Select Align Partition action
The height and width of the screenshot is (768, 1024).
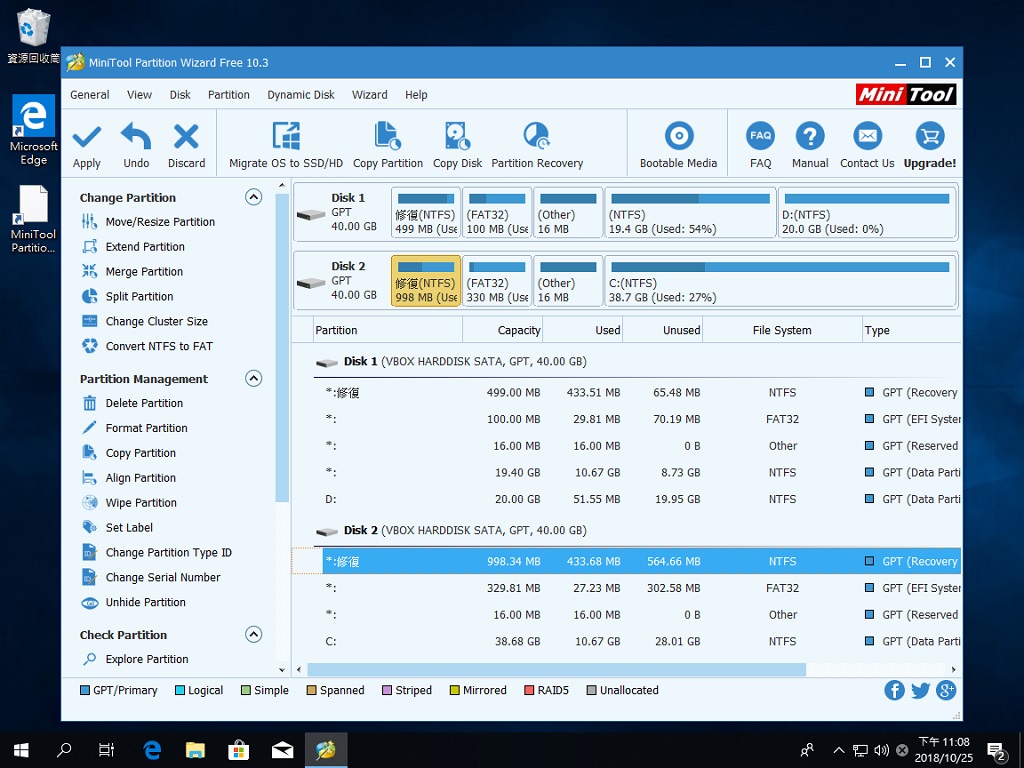tap(140, 477)
